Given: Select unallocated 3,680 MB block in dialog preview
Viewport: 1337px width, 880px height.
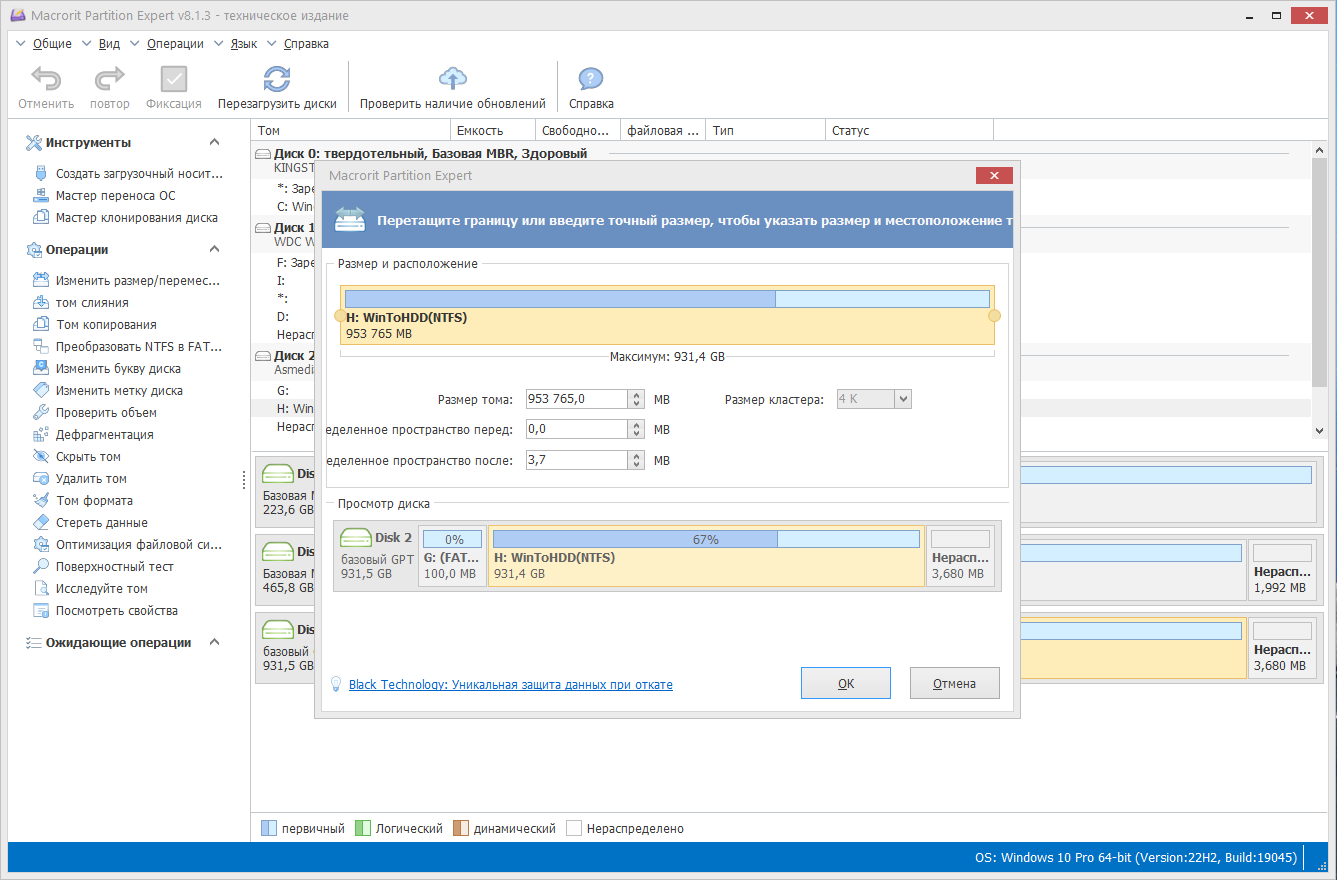Looking at the screenshot, I should [960, 556].
